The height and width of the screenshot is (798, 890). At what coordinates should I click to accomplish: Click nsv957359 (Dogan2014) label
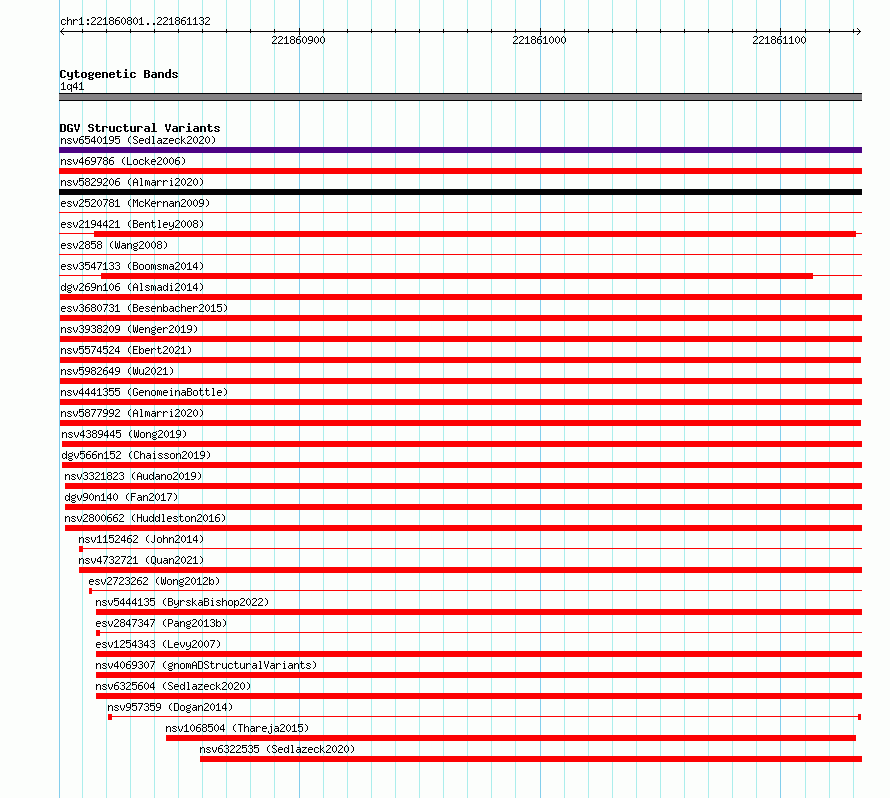pos(170,707)
